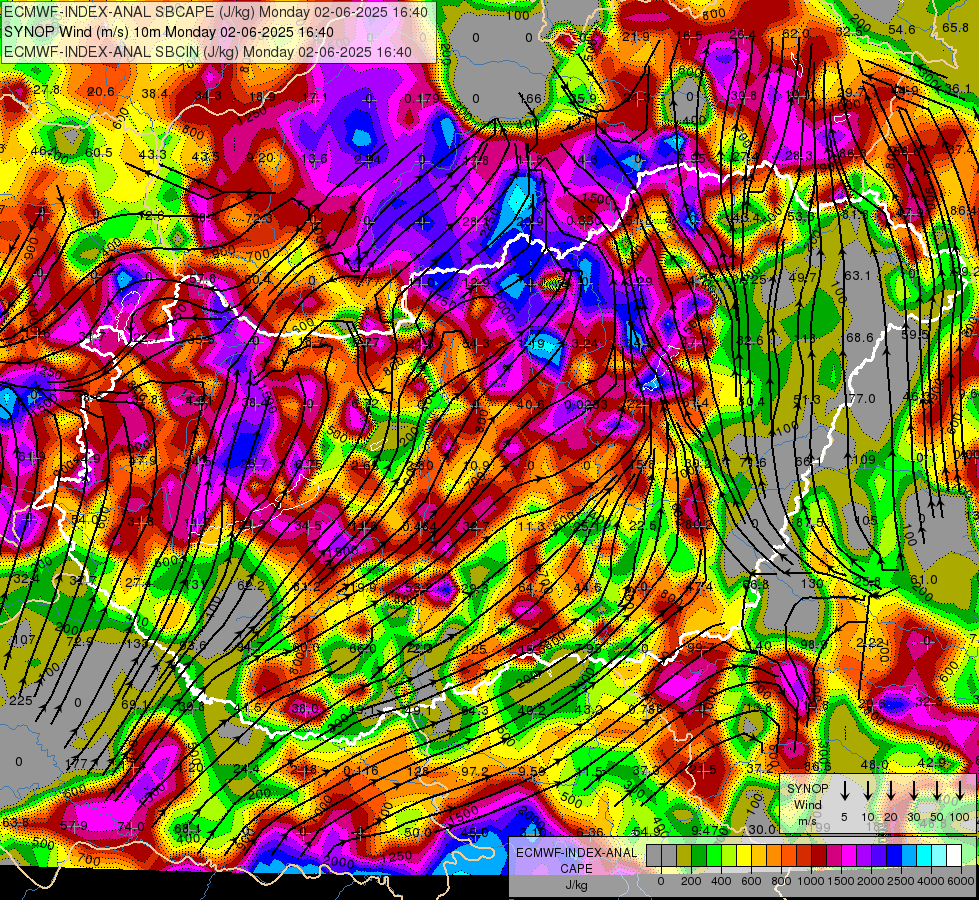The width and height of the screenshot is (979, 900).
Task: Click the map value 105
Action: tap(866, 521)
